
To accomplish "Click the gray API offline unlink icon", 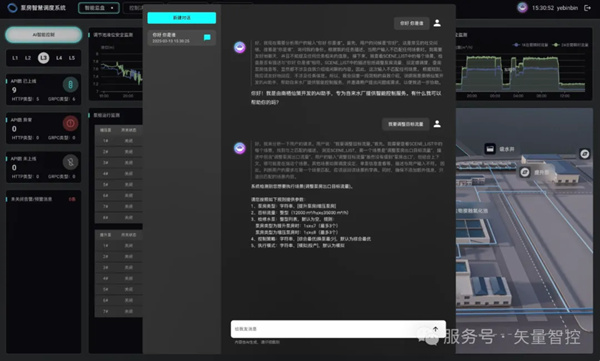I will [x=70, y=162].
